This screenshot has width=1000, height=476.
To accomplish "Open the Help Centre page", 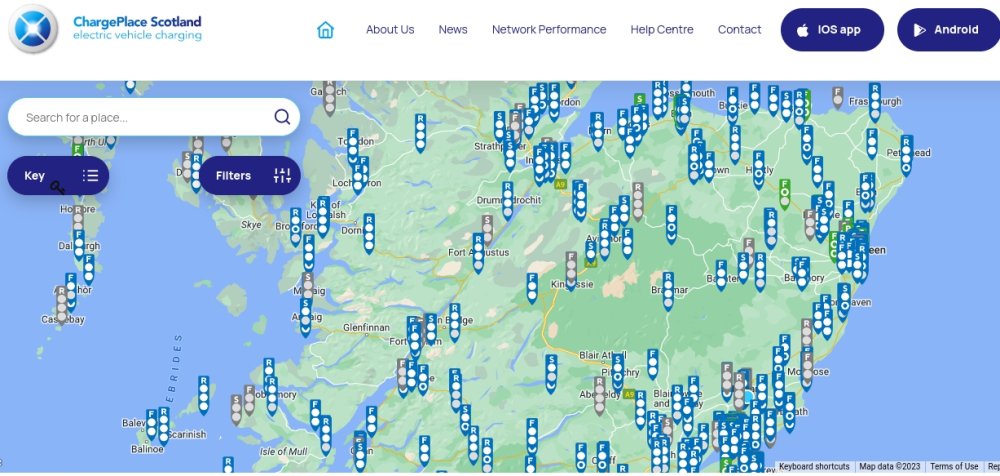I will [662, 29].
